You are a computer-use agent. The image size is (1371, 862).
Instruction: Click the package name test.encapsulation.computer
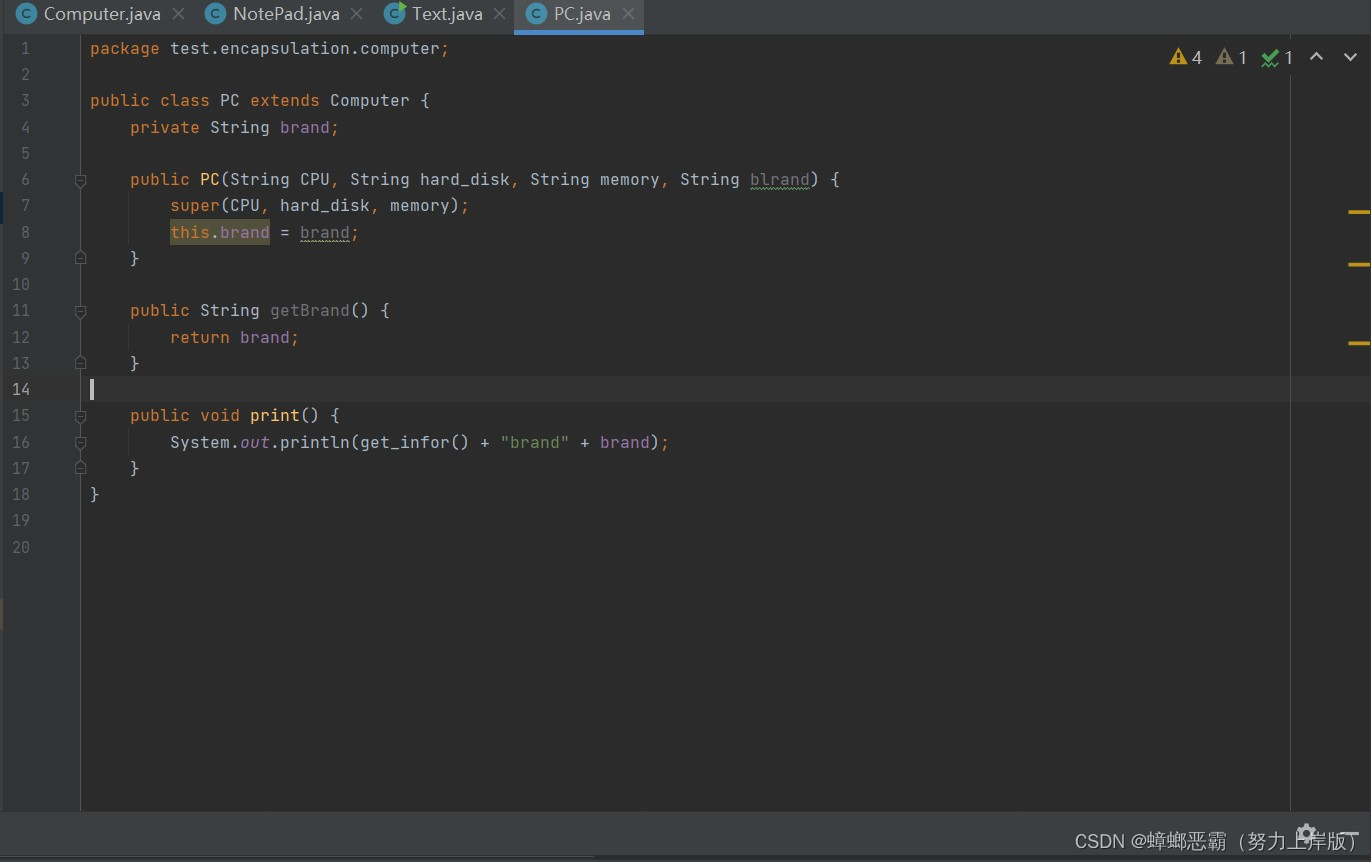pos(305,49)
